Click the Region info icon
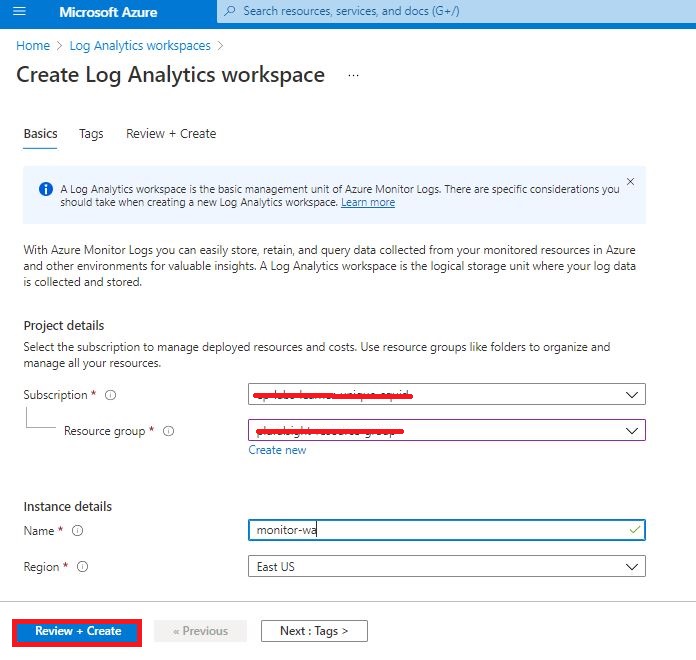Image resolution: width=696 pixels, height=660 pixels. 83,567
